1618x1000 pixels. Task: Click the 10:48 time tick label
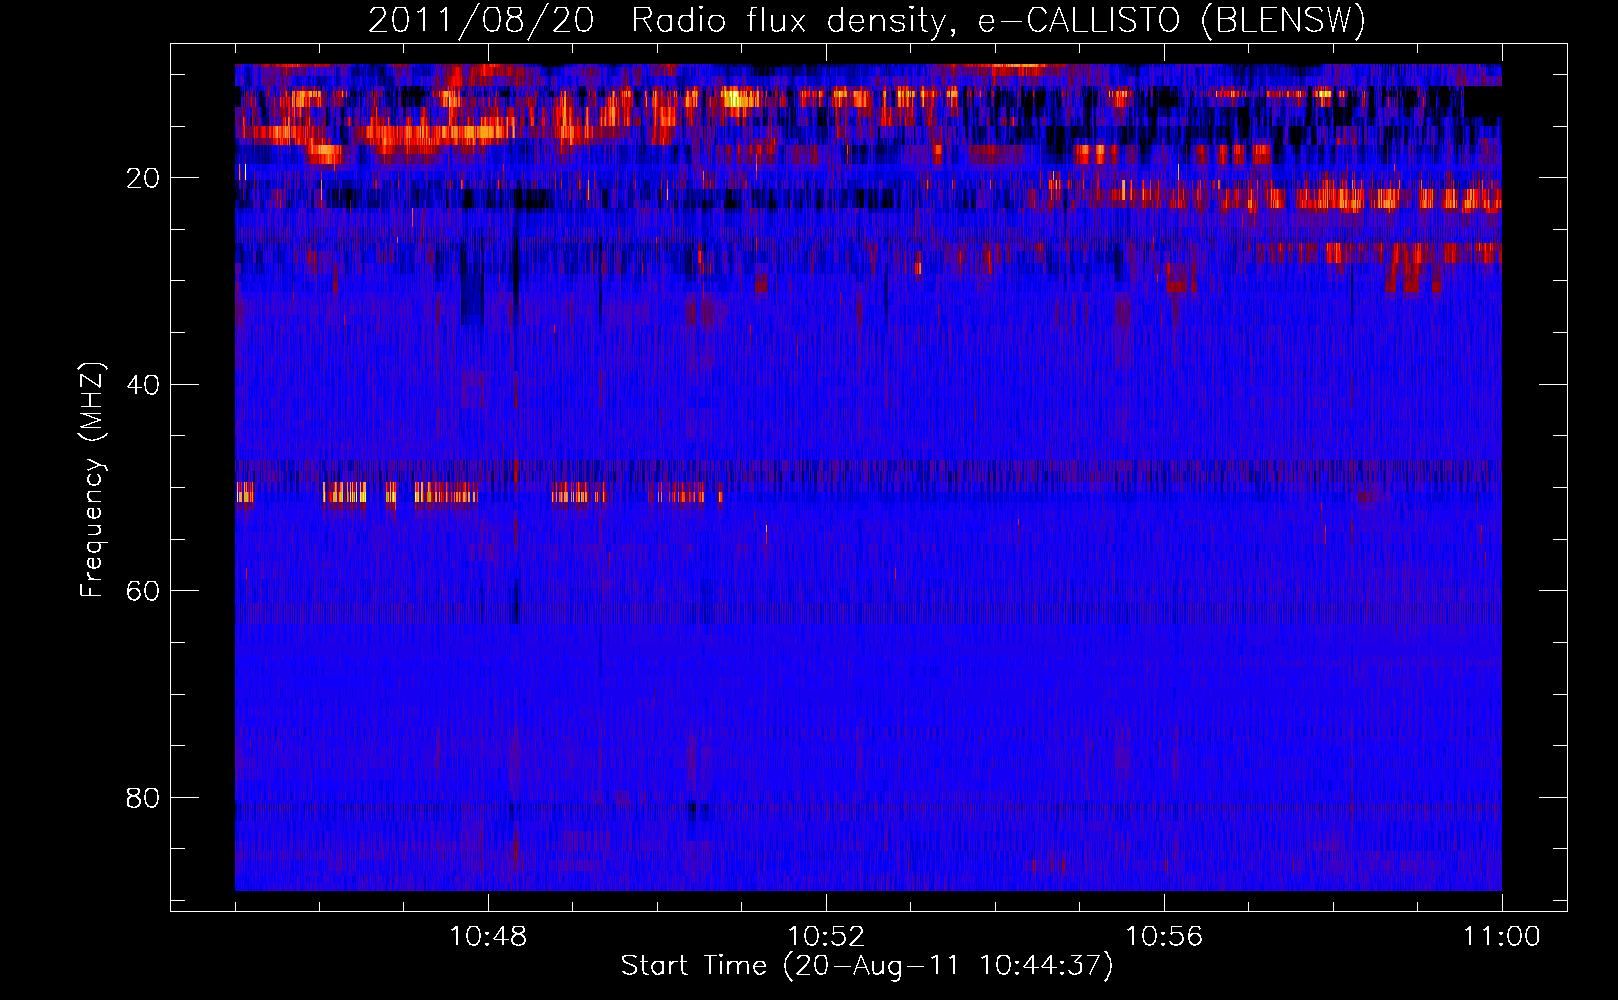(x=488, y=936)
